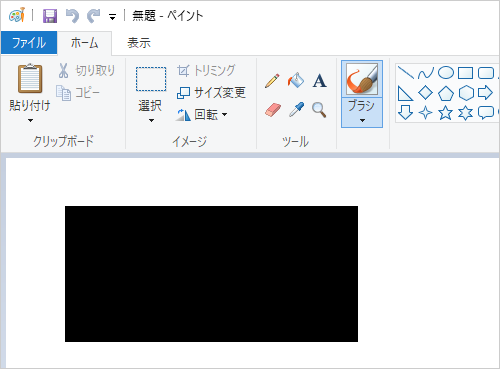500x369 pixels.
Task: Select the Rounded callout speech bubble shape
Action: click(486, 113)
